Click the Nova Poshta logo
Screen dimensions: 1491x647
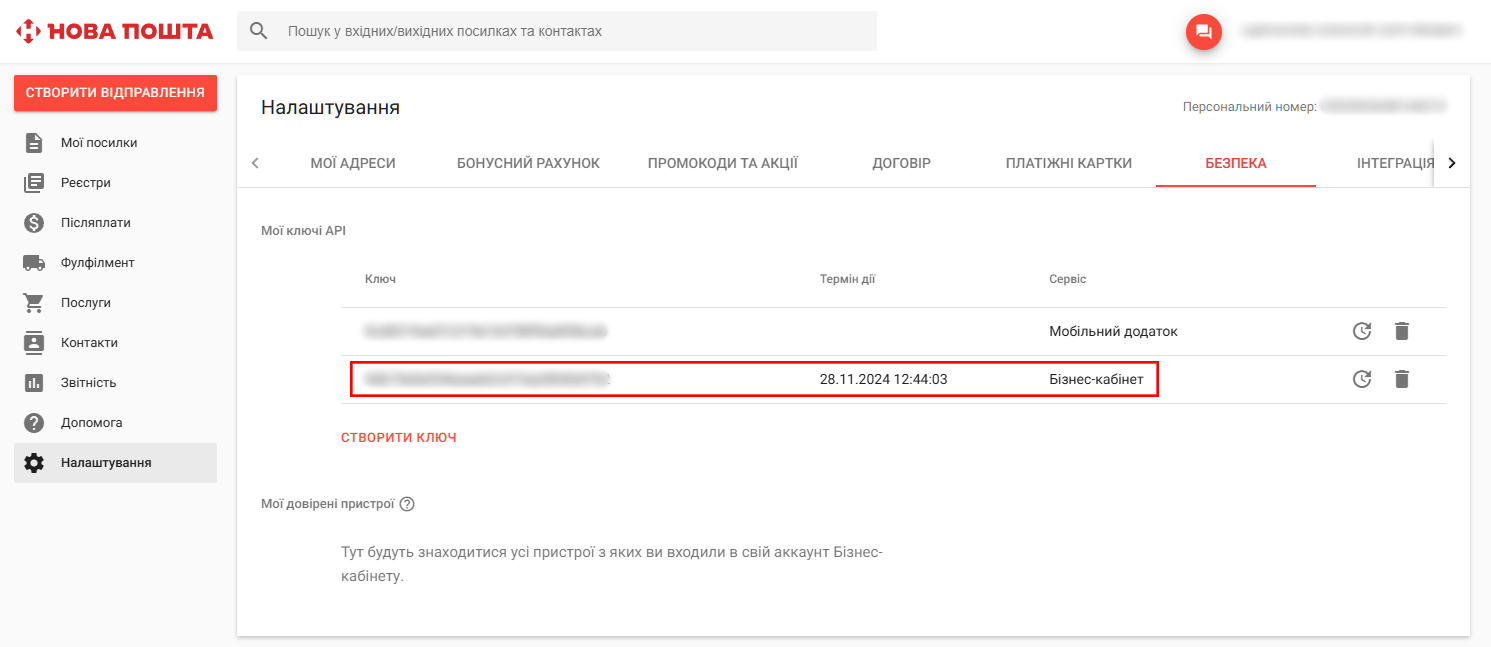point(115,31)
